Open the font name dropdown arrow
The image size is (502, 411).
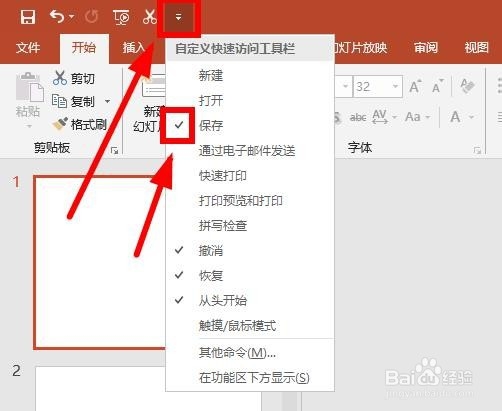345,86
